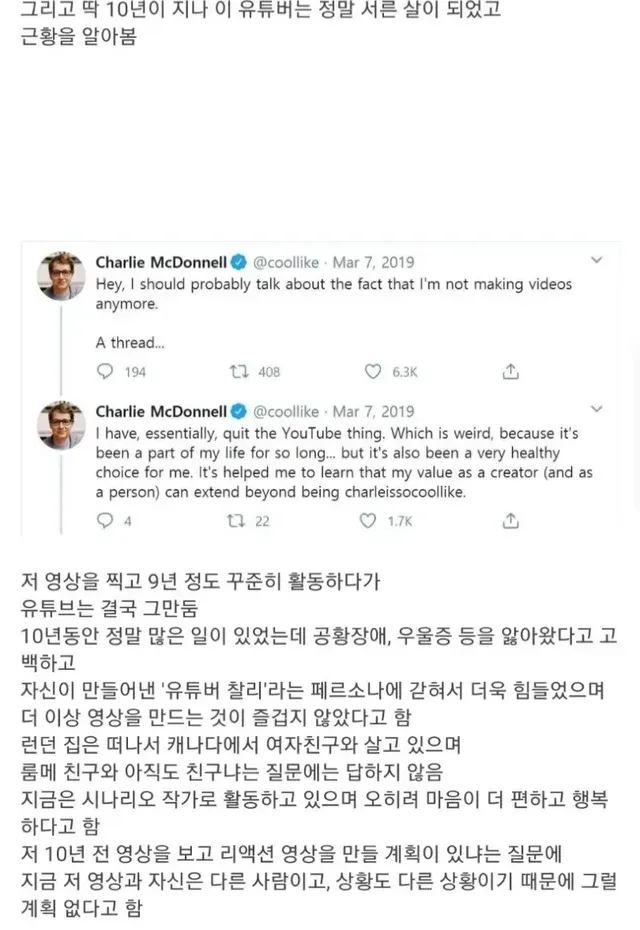Retweet the second tweet with 22 retweets
Viewport: 640px width, 930px height.
click(239, 520)
